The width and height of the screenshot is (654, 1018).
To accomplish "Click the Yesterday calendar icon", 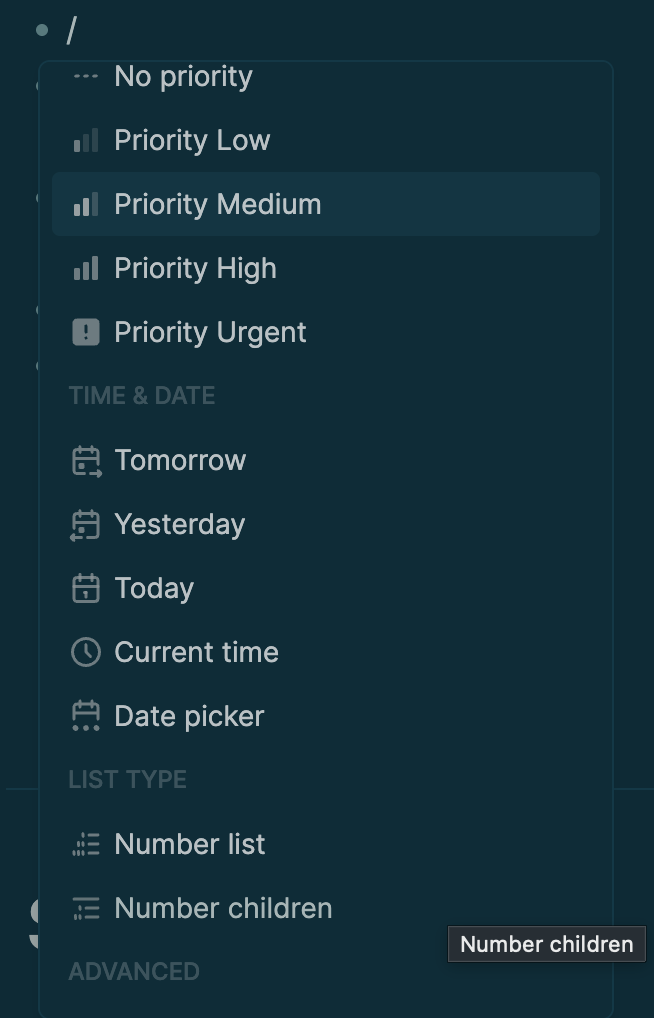I will click(x=86, y=525).
